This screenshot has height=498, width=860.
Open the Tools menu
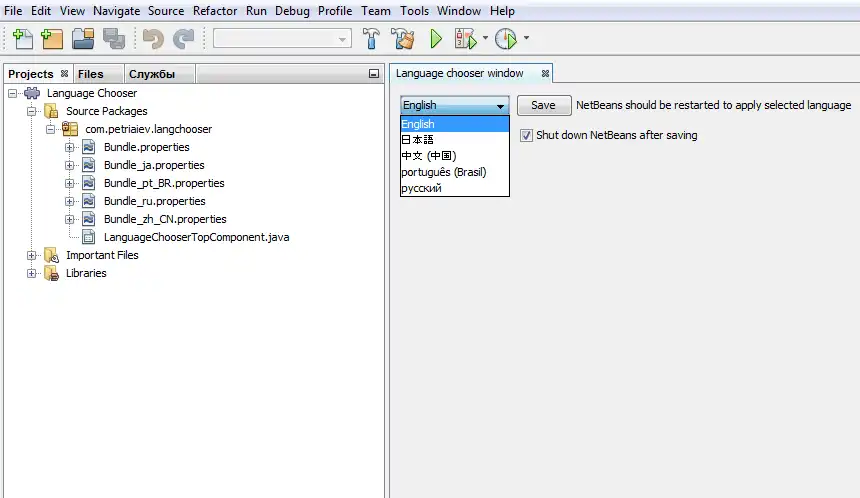pos(414,11)
